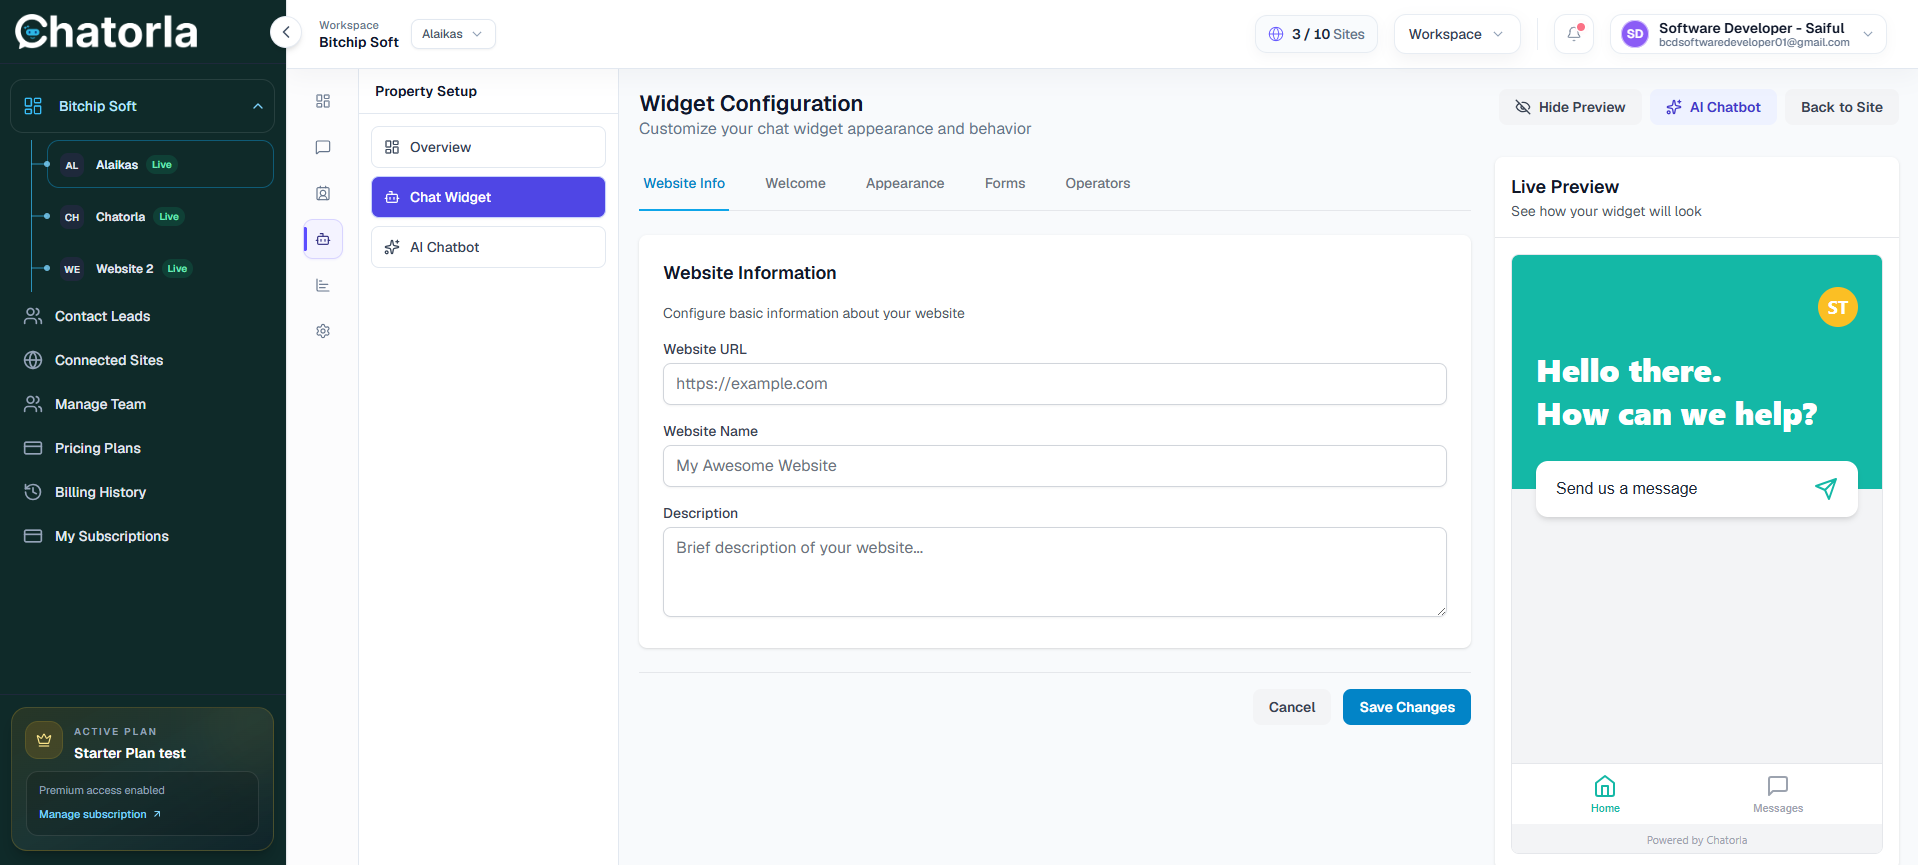Open AI Chatbot in Property Setup
Screen dimensions: 1918x865
coord(488,247)
